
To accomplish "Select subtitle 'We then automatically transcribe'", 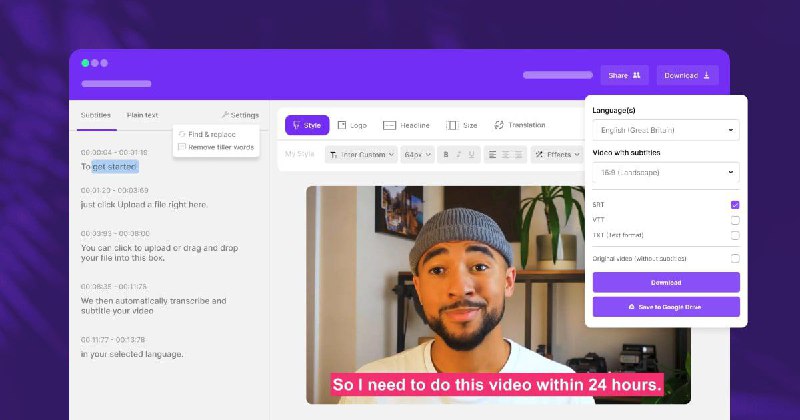I will (153, 306).
